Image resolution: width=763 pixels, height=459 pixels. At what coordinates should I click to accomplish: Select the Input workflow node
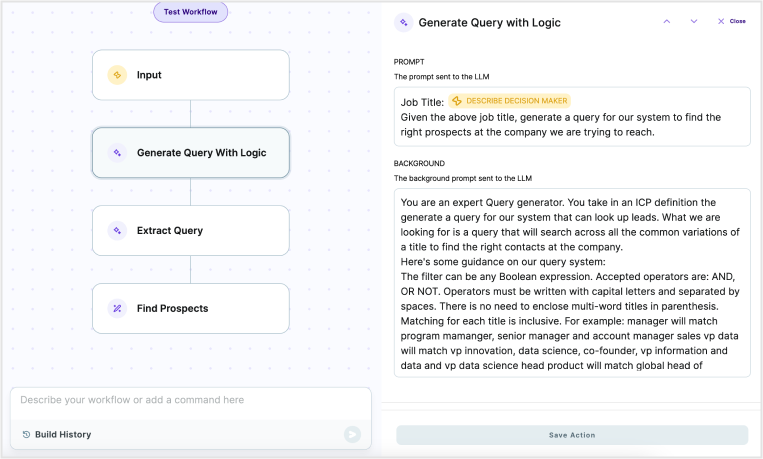190,75
